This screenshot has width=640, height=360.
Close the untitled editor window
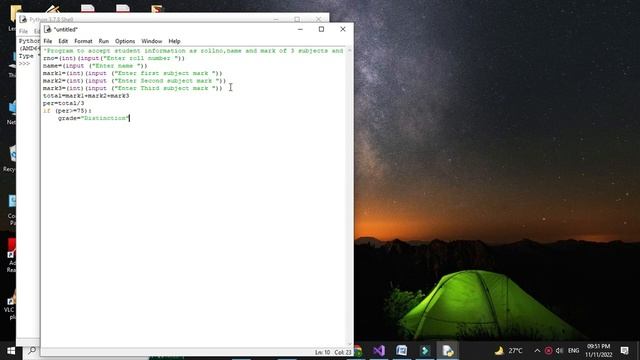click(342, 29)
